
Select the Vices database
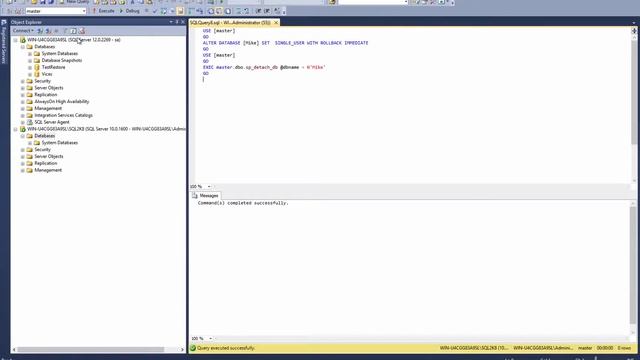(x=47, y=74)
